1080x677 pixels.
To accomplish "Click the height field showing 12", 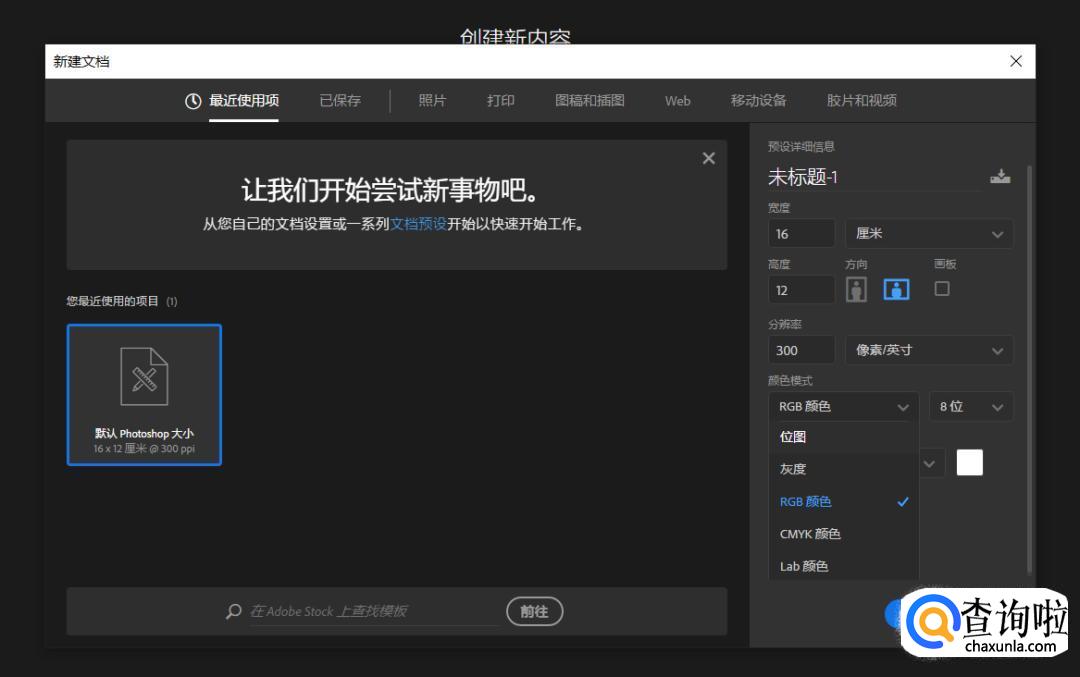I will [802, 290].
